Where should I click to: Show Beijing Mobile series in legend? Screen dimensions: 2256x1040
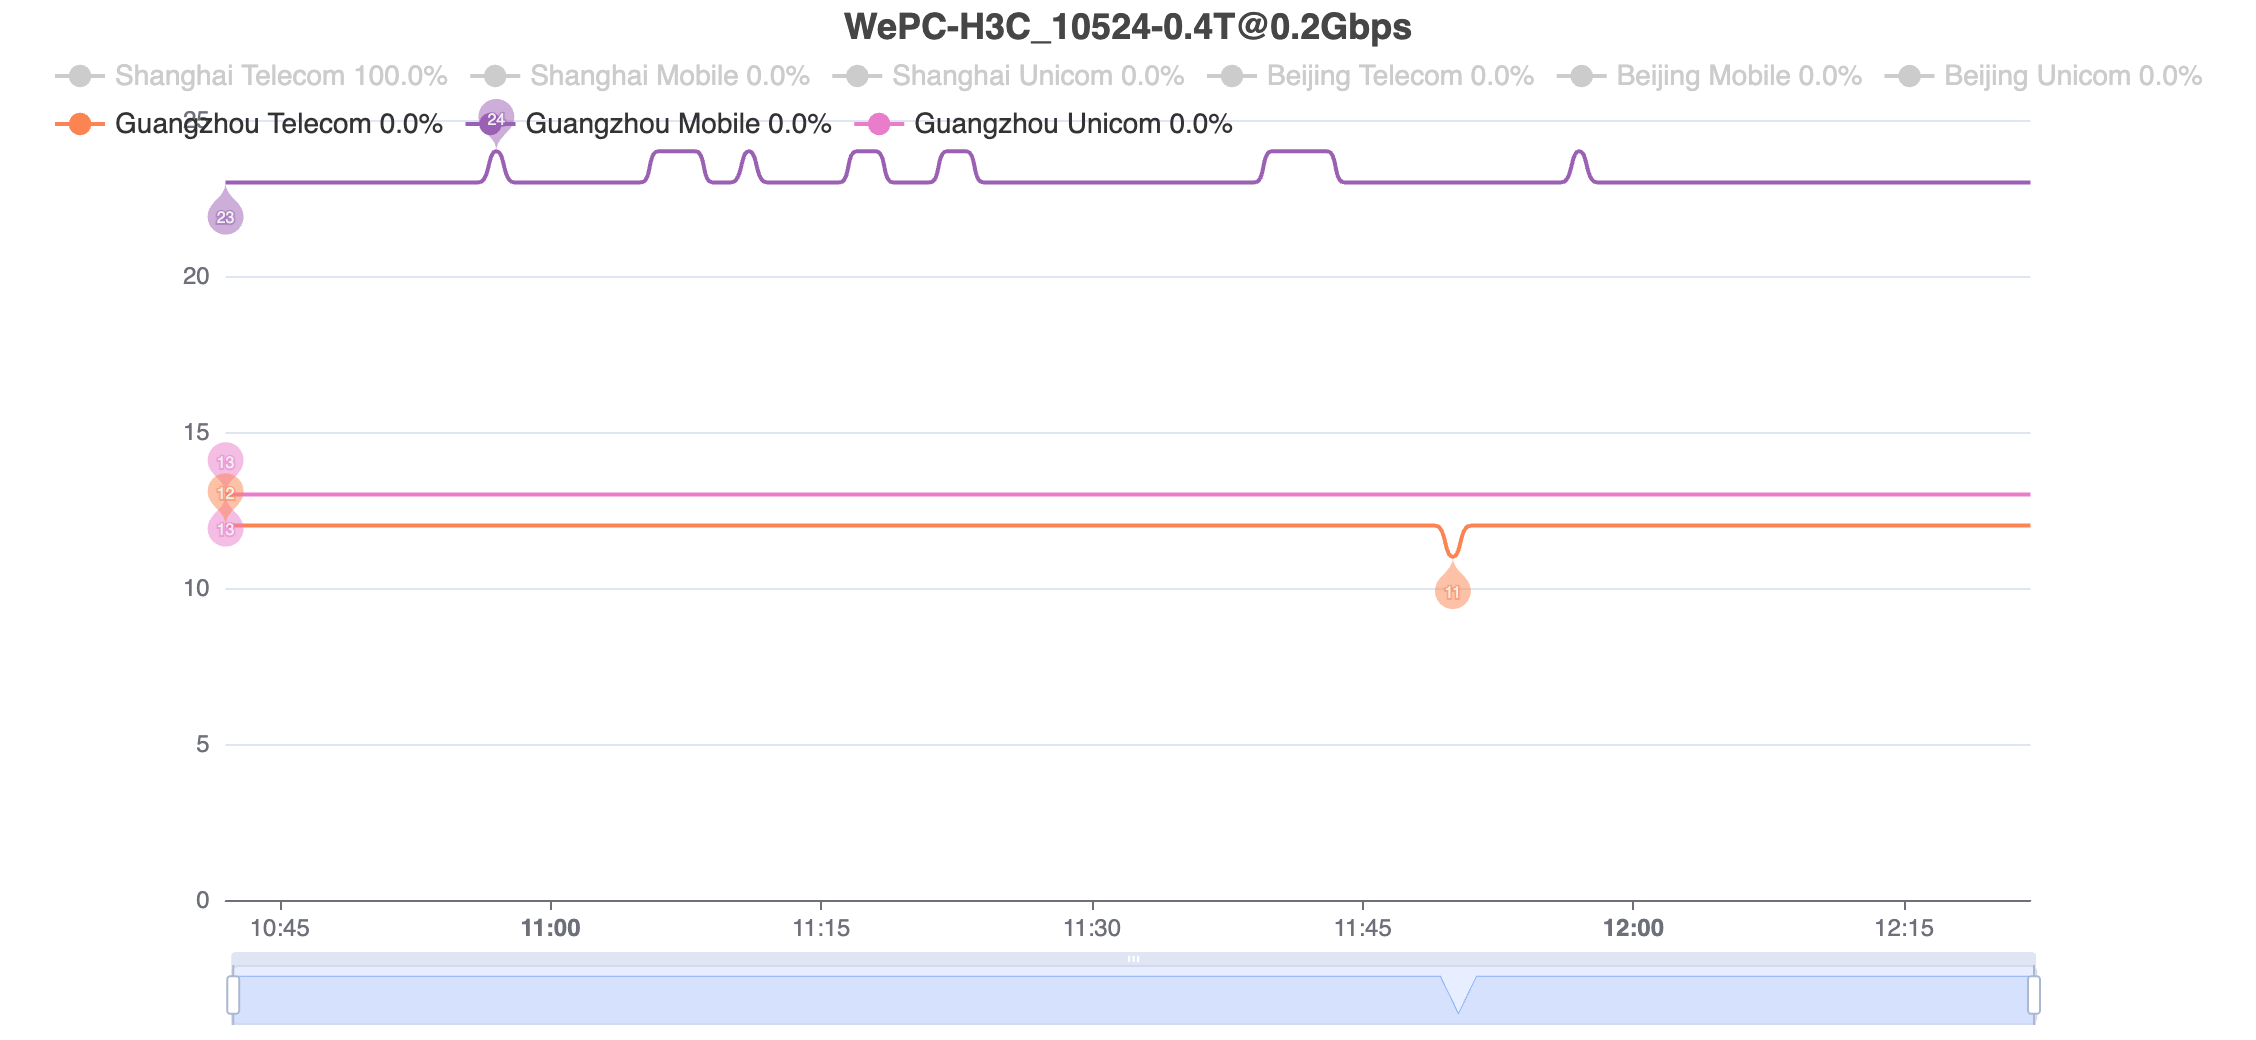tap(1709, 76)
